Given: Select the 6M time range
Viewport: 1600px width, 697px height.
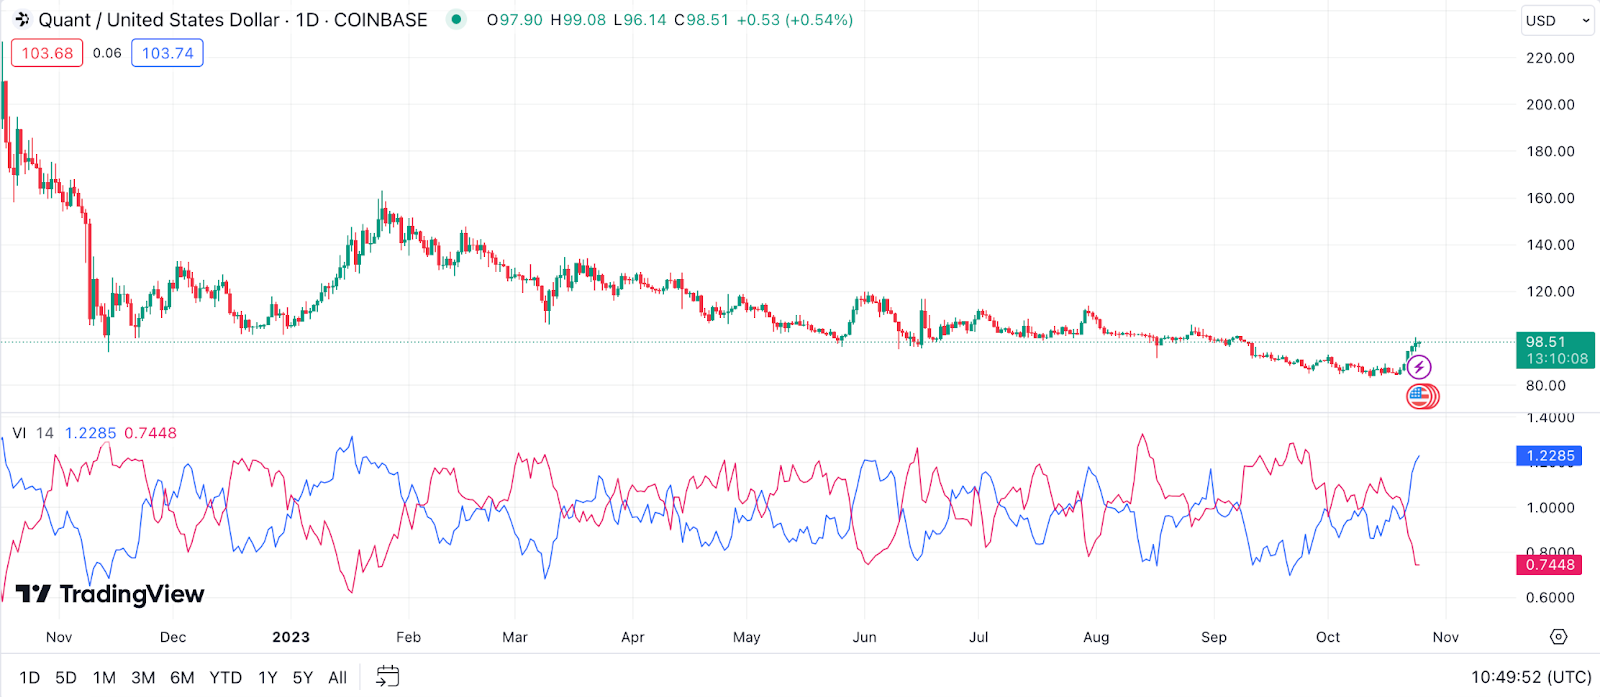Looking at the screenshot, I should click(x=182, y=677).
